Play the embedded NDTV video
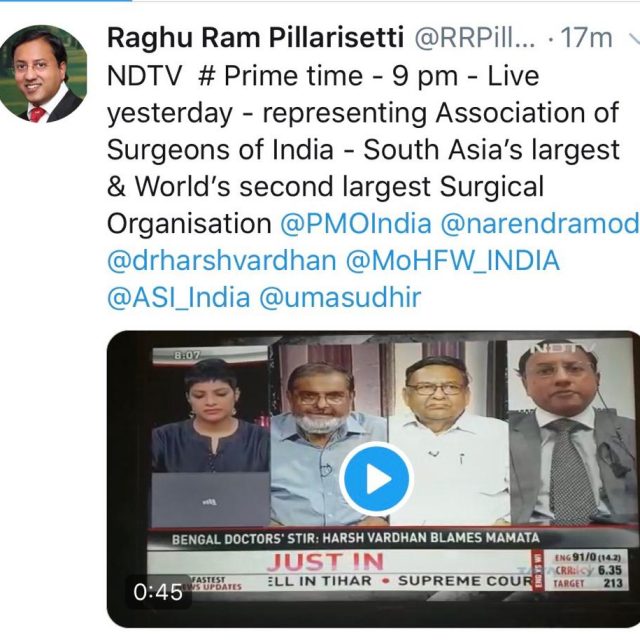 [x=376, y=478]
